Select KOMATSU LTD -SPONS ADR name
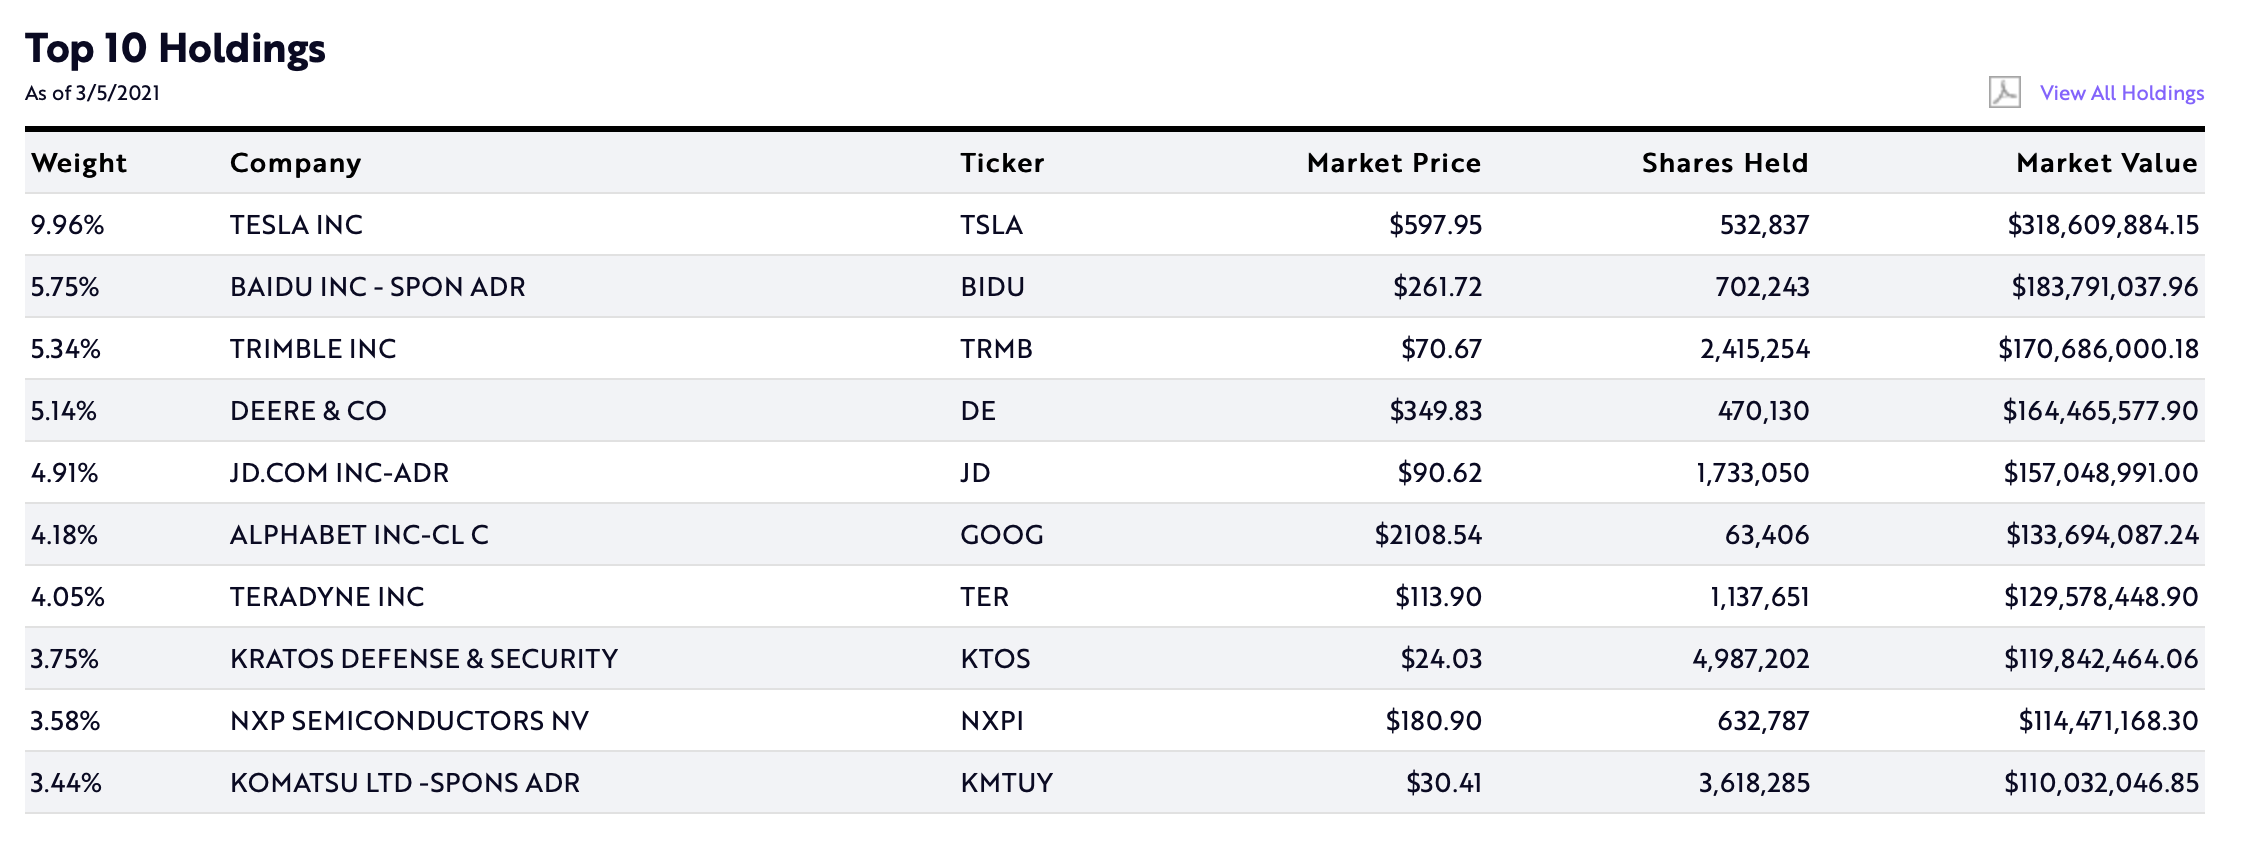The width and height of the screenshot is (2242, 852). [405, 783]
